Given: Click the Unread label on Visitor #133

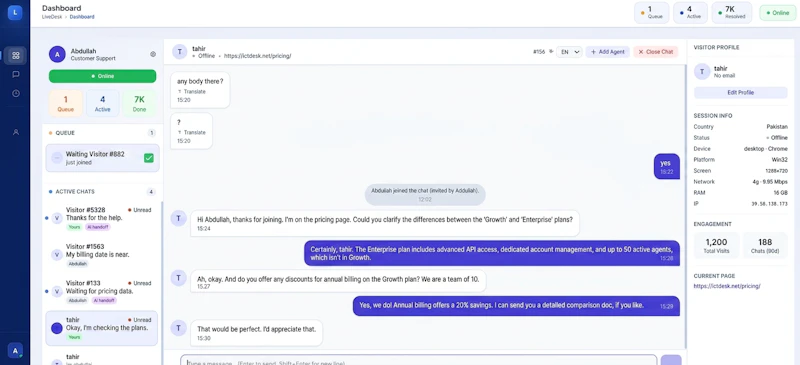Looking at the screenshot, I should click(139, 283).
